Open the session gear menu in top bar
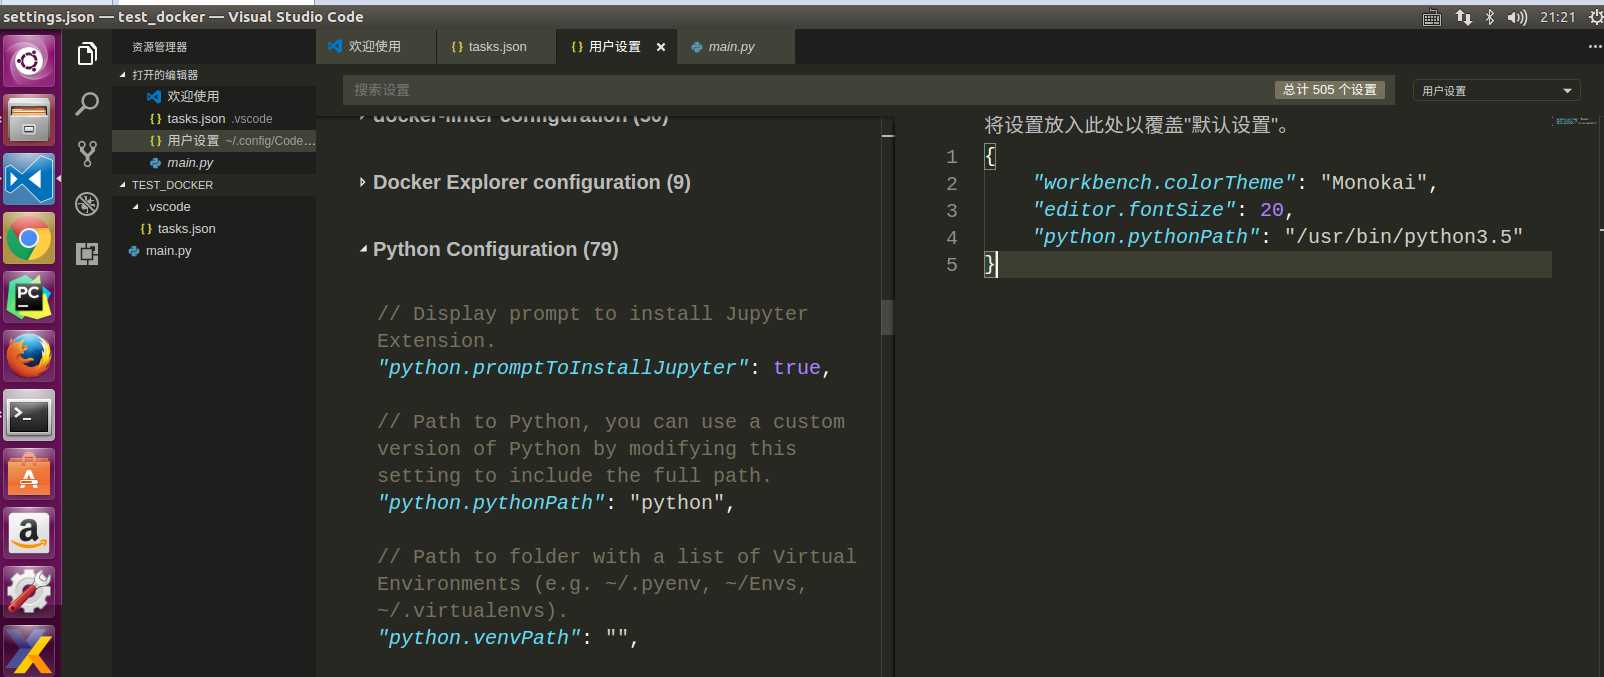This screenshot has width=1604, height=677. 1596,17
